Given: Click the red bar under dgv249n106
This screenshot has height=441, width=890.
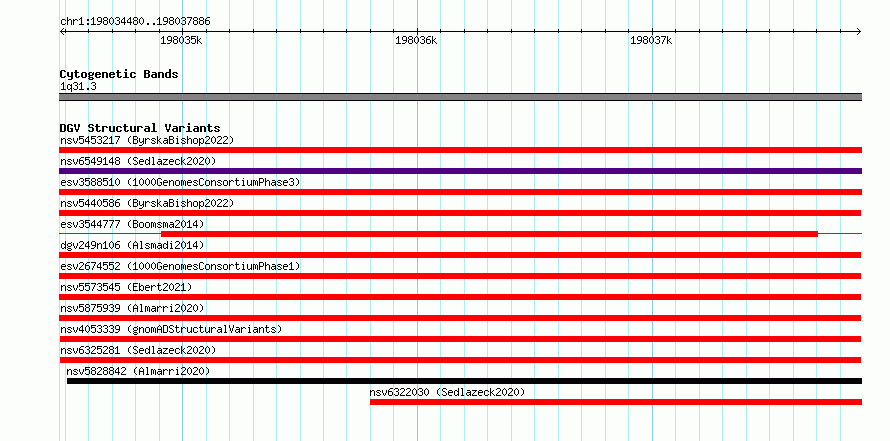Looking at the screenshot, I should 460,255.
